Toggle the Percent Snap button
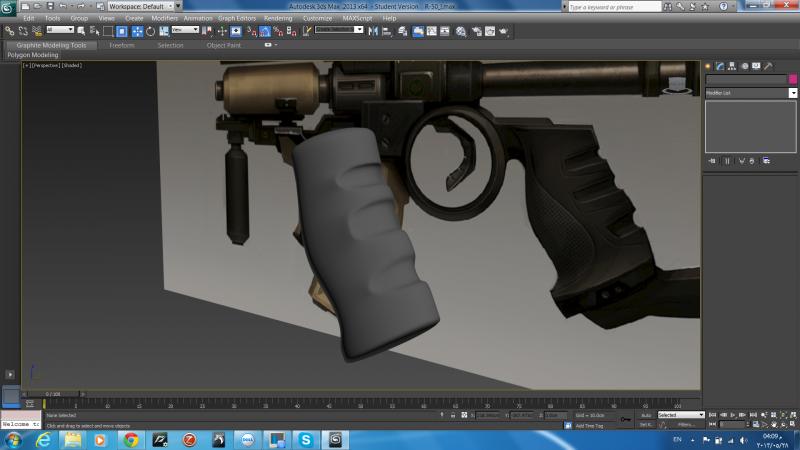This screenshot has width=800, height=450. click(x=278, y=31)
